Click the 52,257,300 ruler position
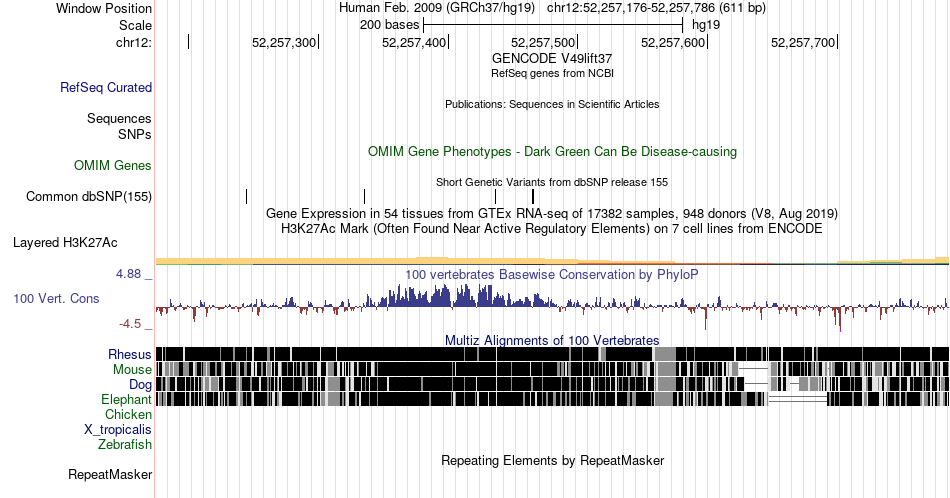This screenshot has height=498, width=950. pos(284,42)
